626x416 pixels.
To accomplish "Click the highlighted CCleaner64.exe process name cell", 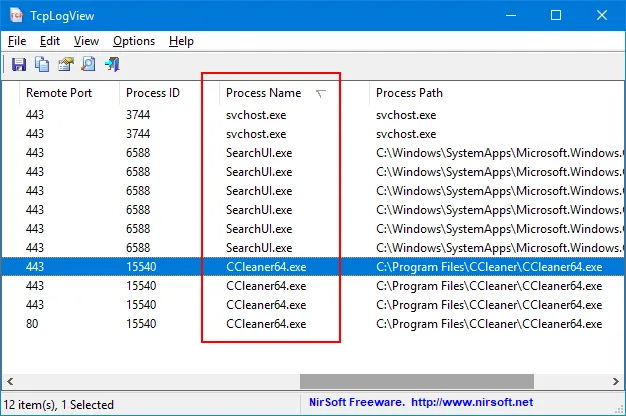I will tap(266, 267).
